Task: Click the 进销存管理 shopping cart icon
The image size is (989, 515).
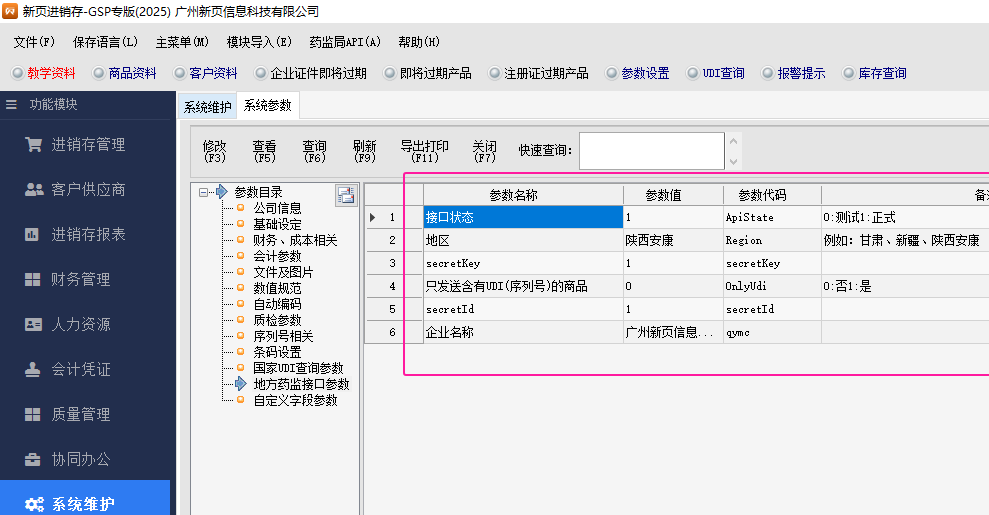Action: (33, 145)
